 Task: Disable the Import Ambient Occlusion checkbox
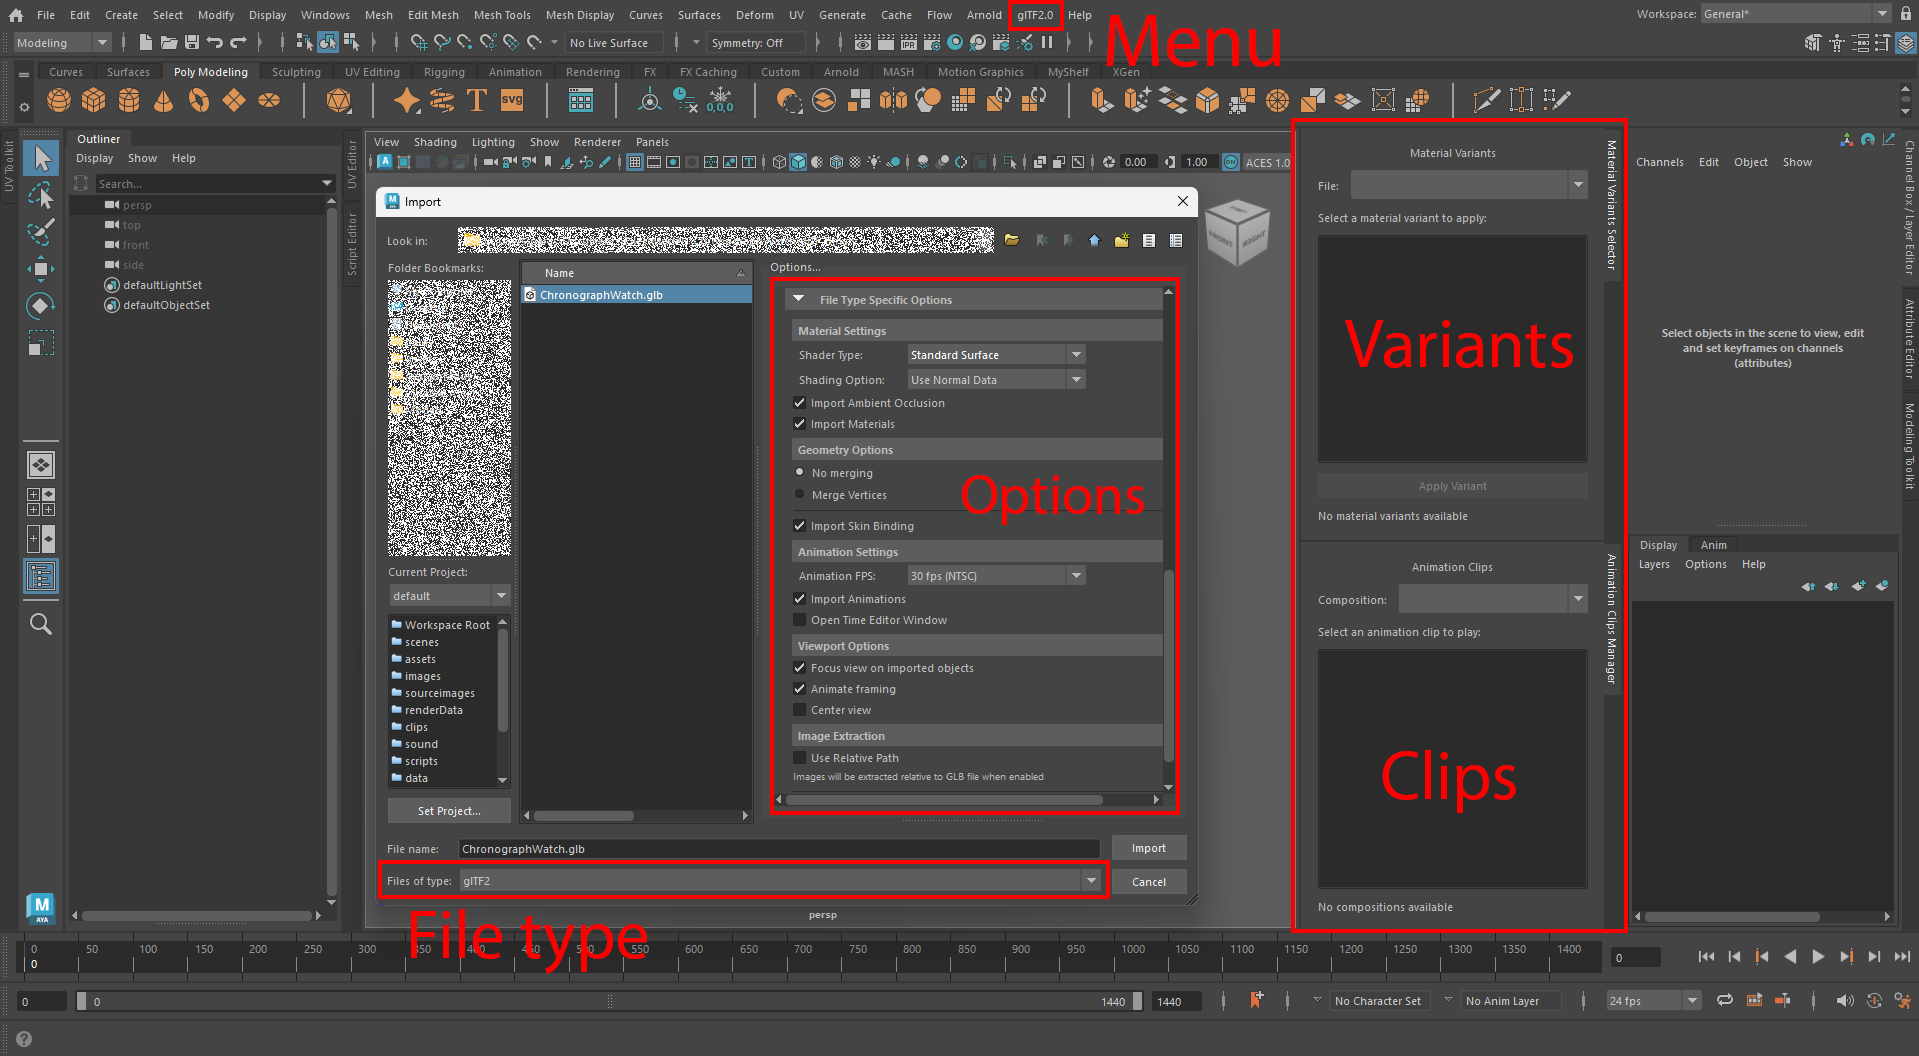[x=800, y=402]
